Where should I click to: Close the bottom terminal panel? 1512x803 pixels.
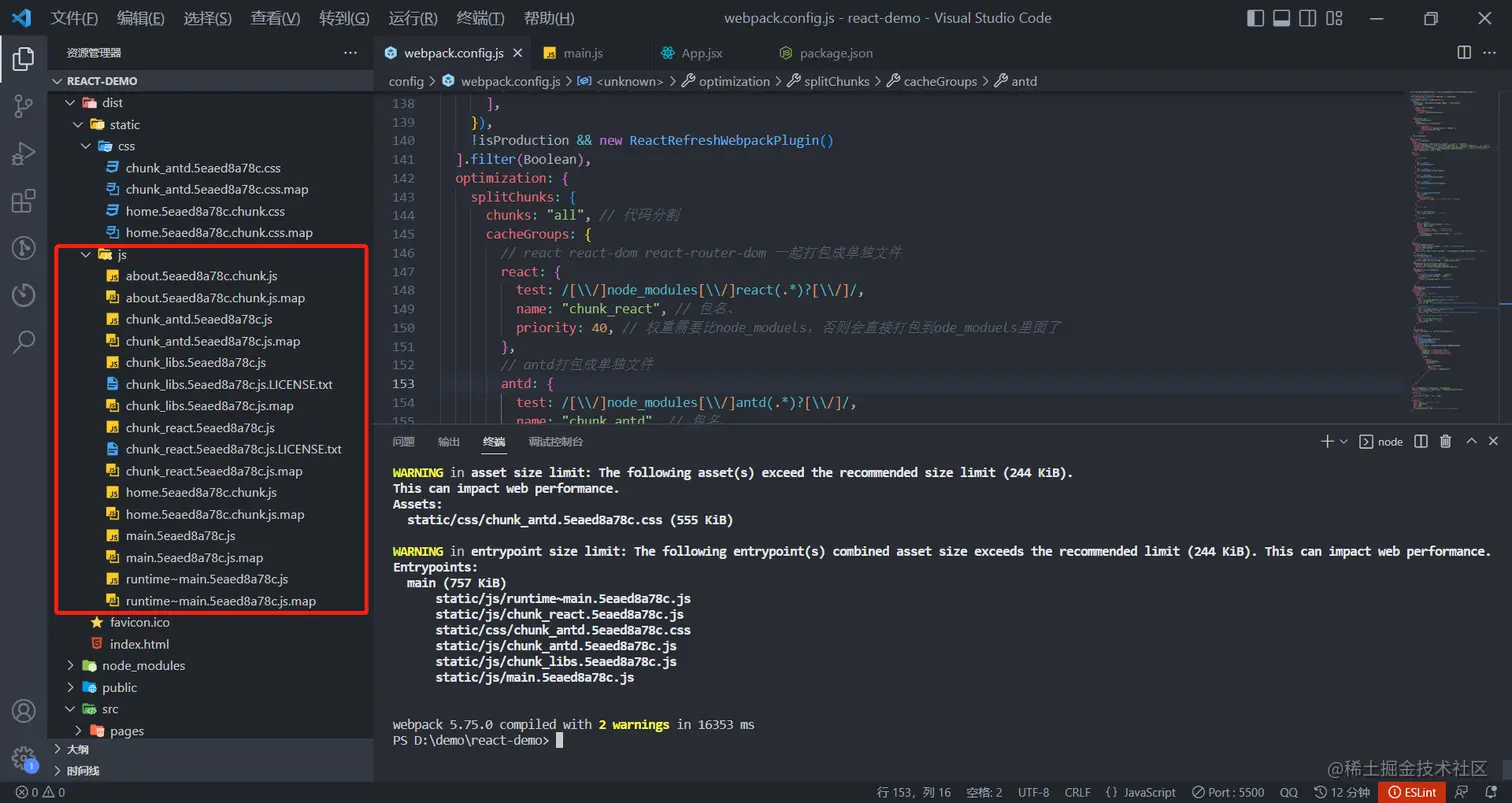pyautogui.click(x=1493, y=441)
